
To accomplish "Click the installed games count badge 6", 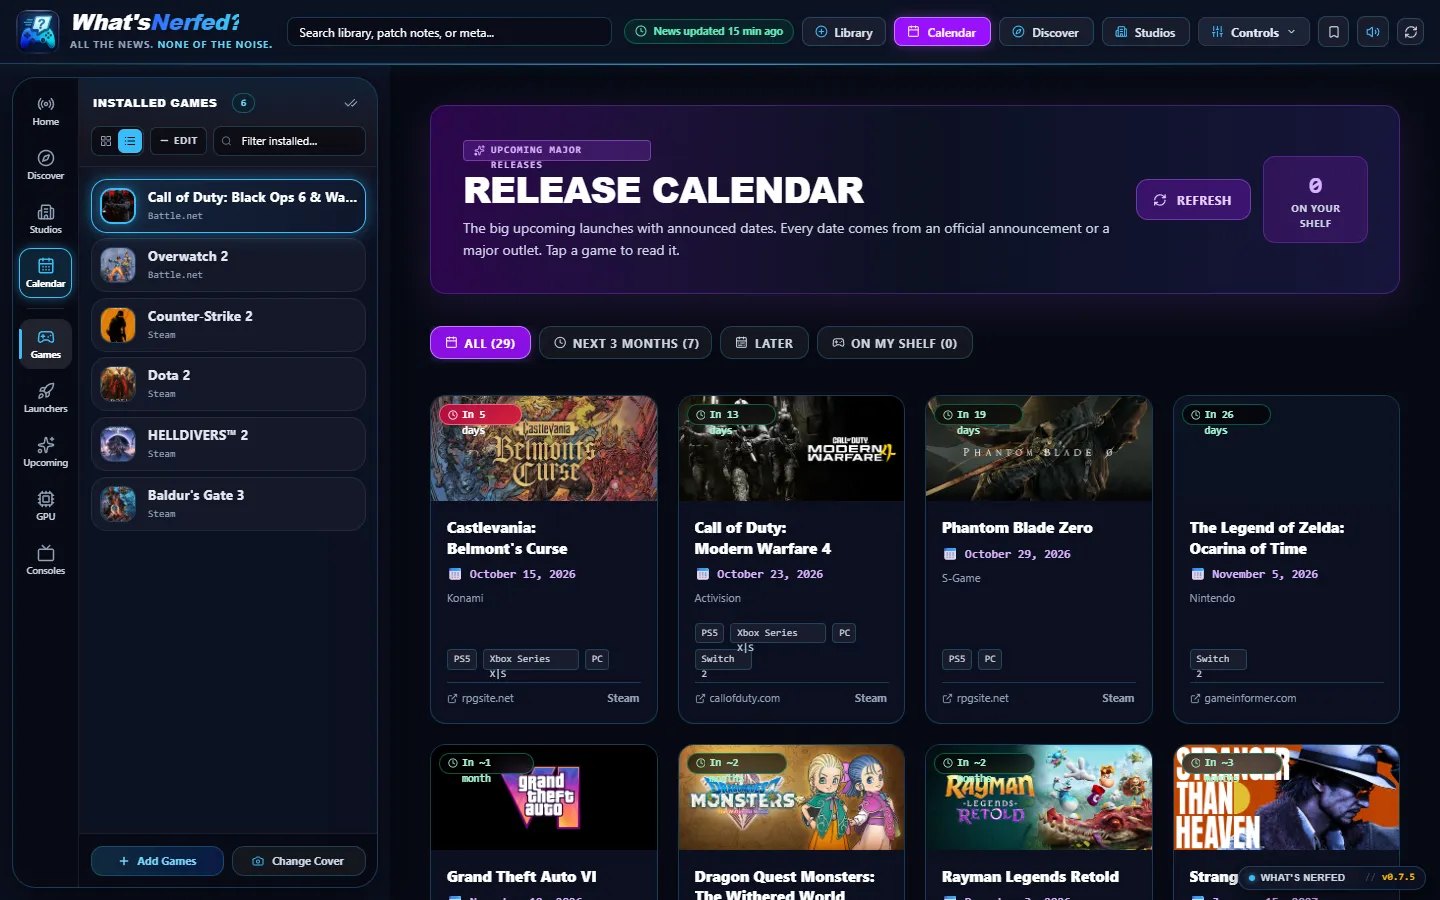I will click(x=243, y=103).
